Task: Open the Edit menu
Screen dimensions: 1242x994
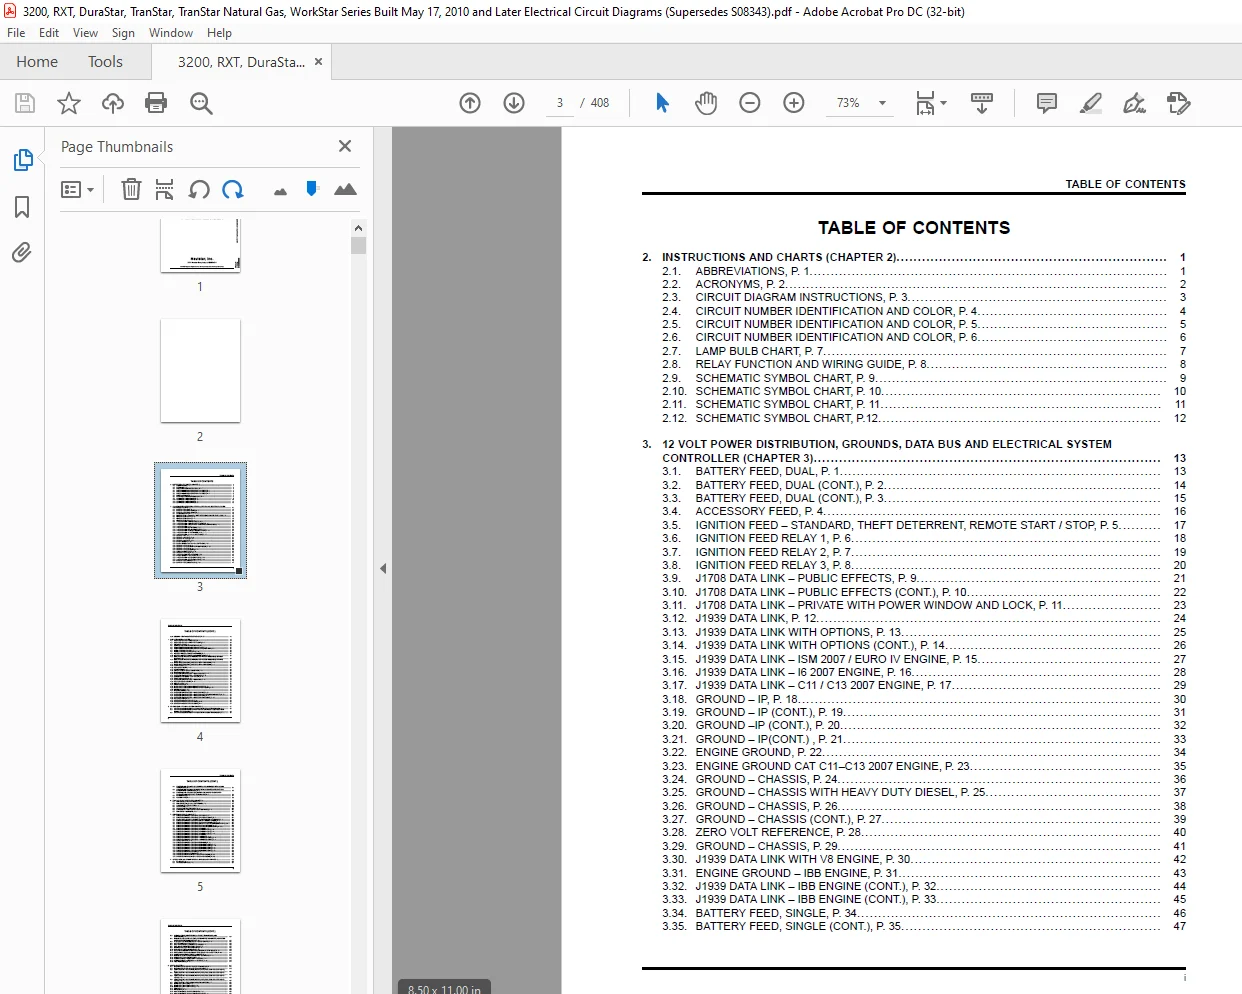Action: pos(49,33)
